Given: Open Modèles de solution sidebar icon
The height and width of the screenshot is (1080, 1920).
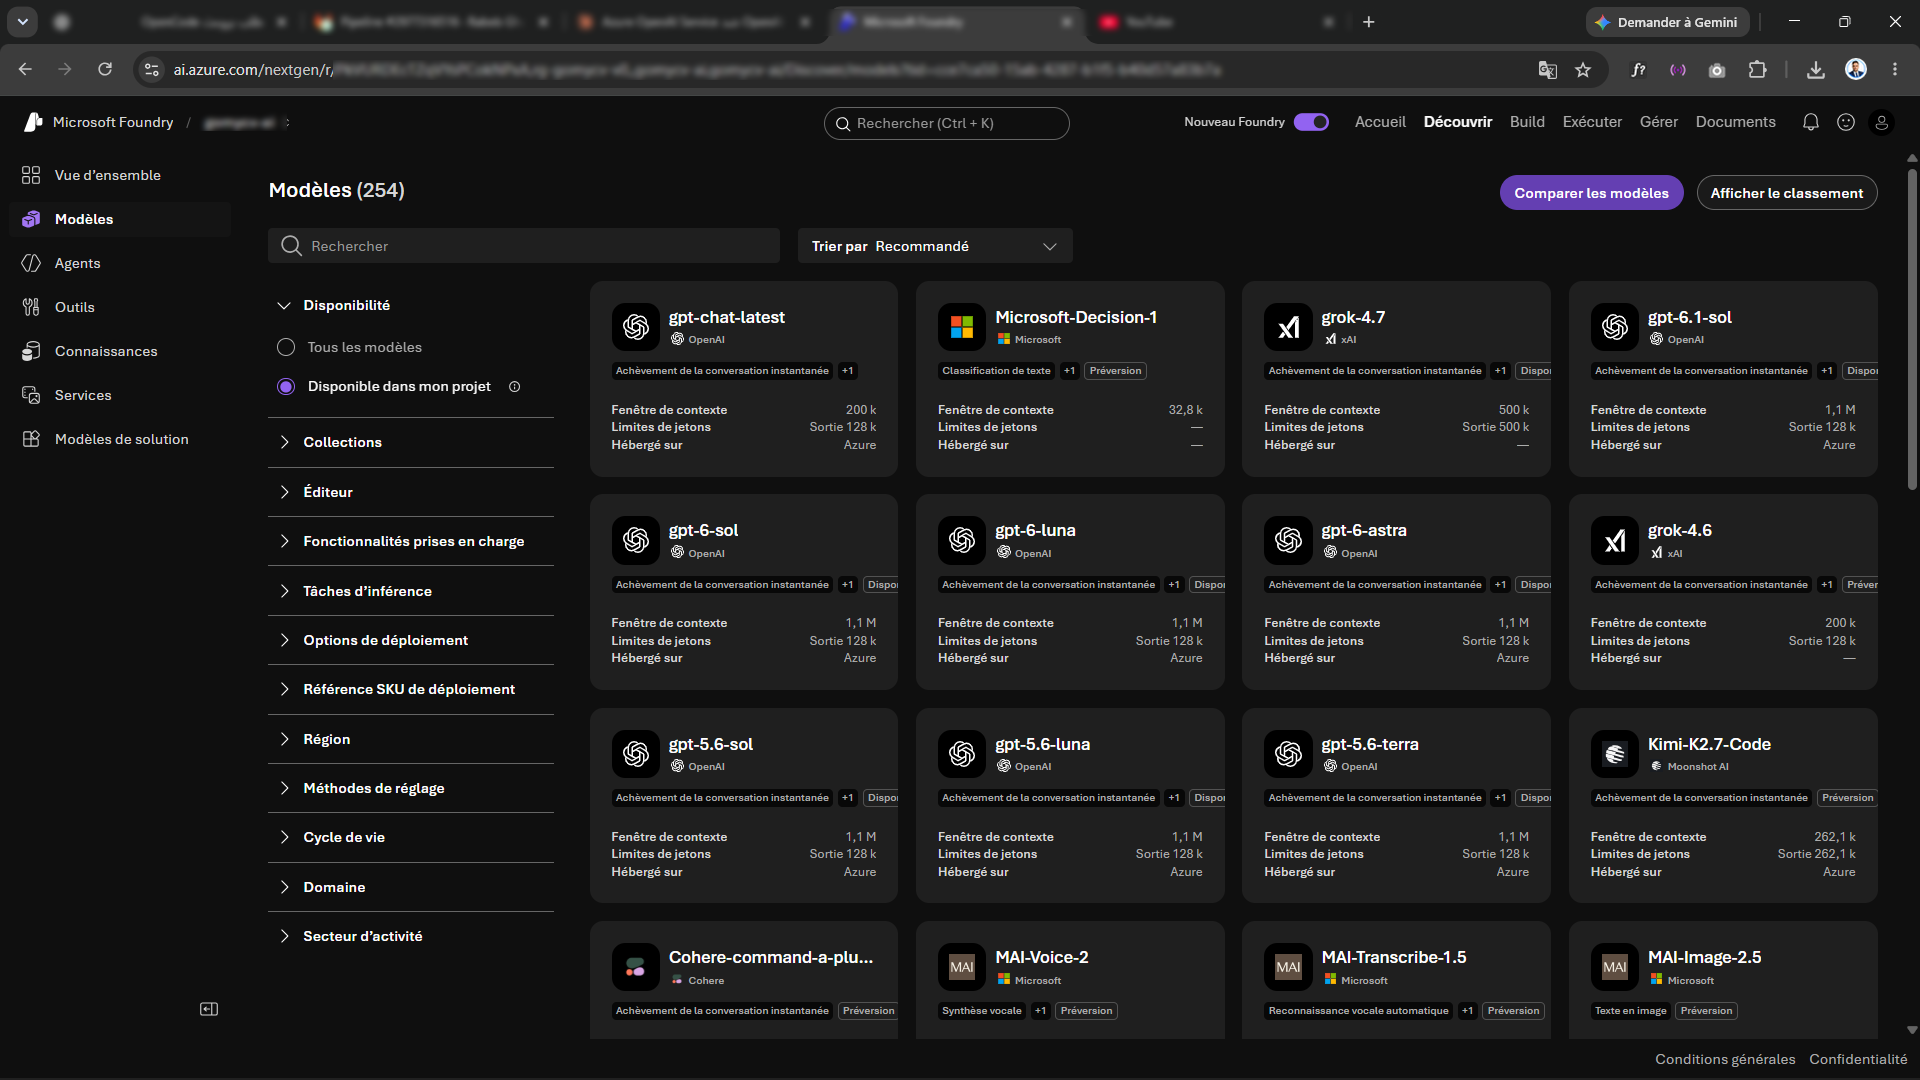Looking at the screenshot, I should [31, 439].
